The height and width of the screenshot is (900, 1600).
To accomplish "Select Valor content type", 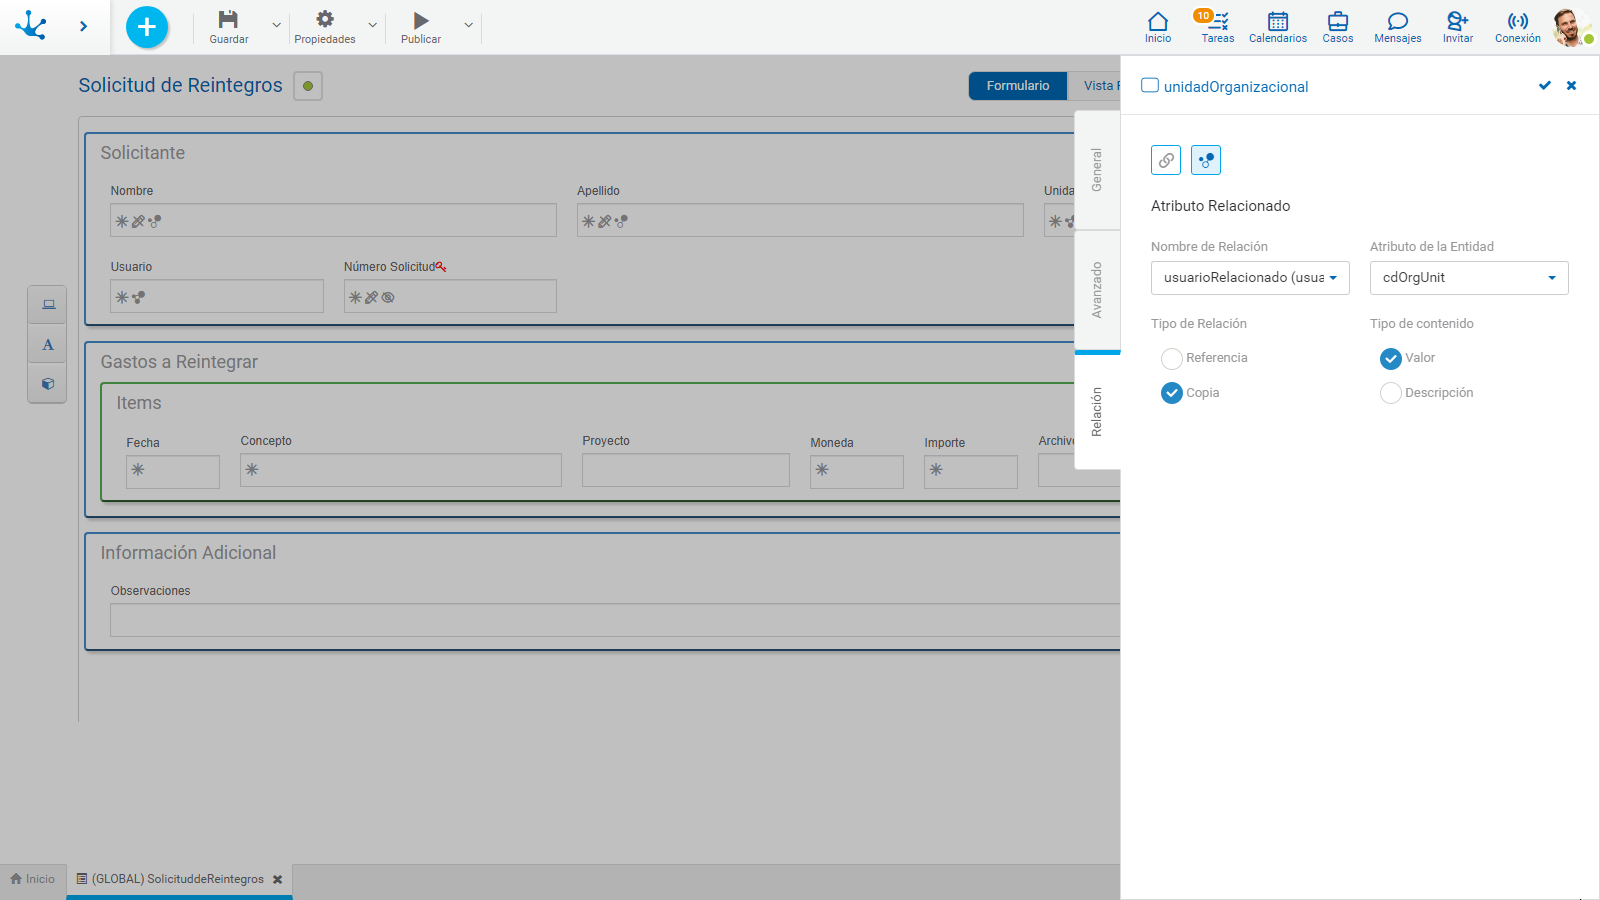I will 1391,358.
